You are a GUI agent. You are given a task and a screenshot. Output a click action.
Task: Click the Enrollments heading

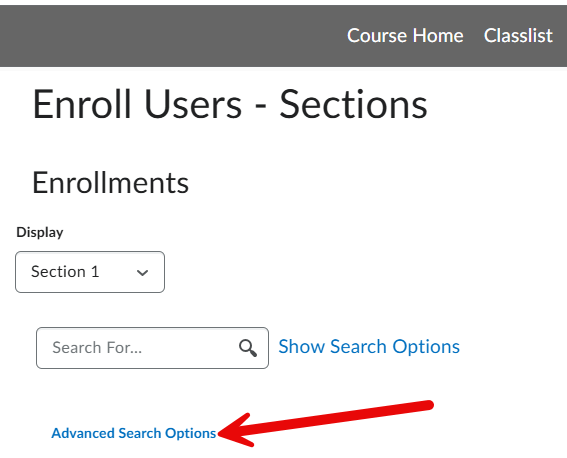click(x=110, y=183)
